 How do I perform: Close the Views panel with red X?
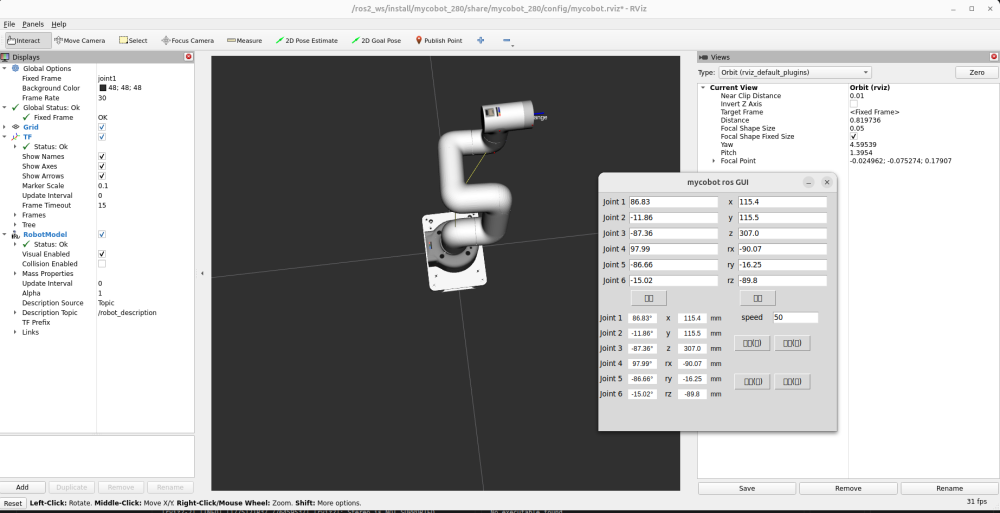coord(994,57)
